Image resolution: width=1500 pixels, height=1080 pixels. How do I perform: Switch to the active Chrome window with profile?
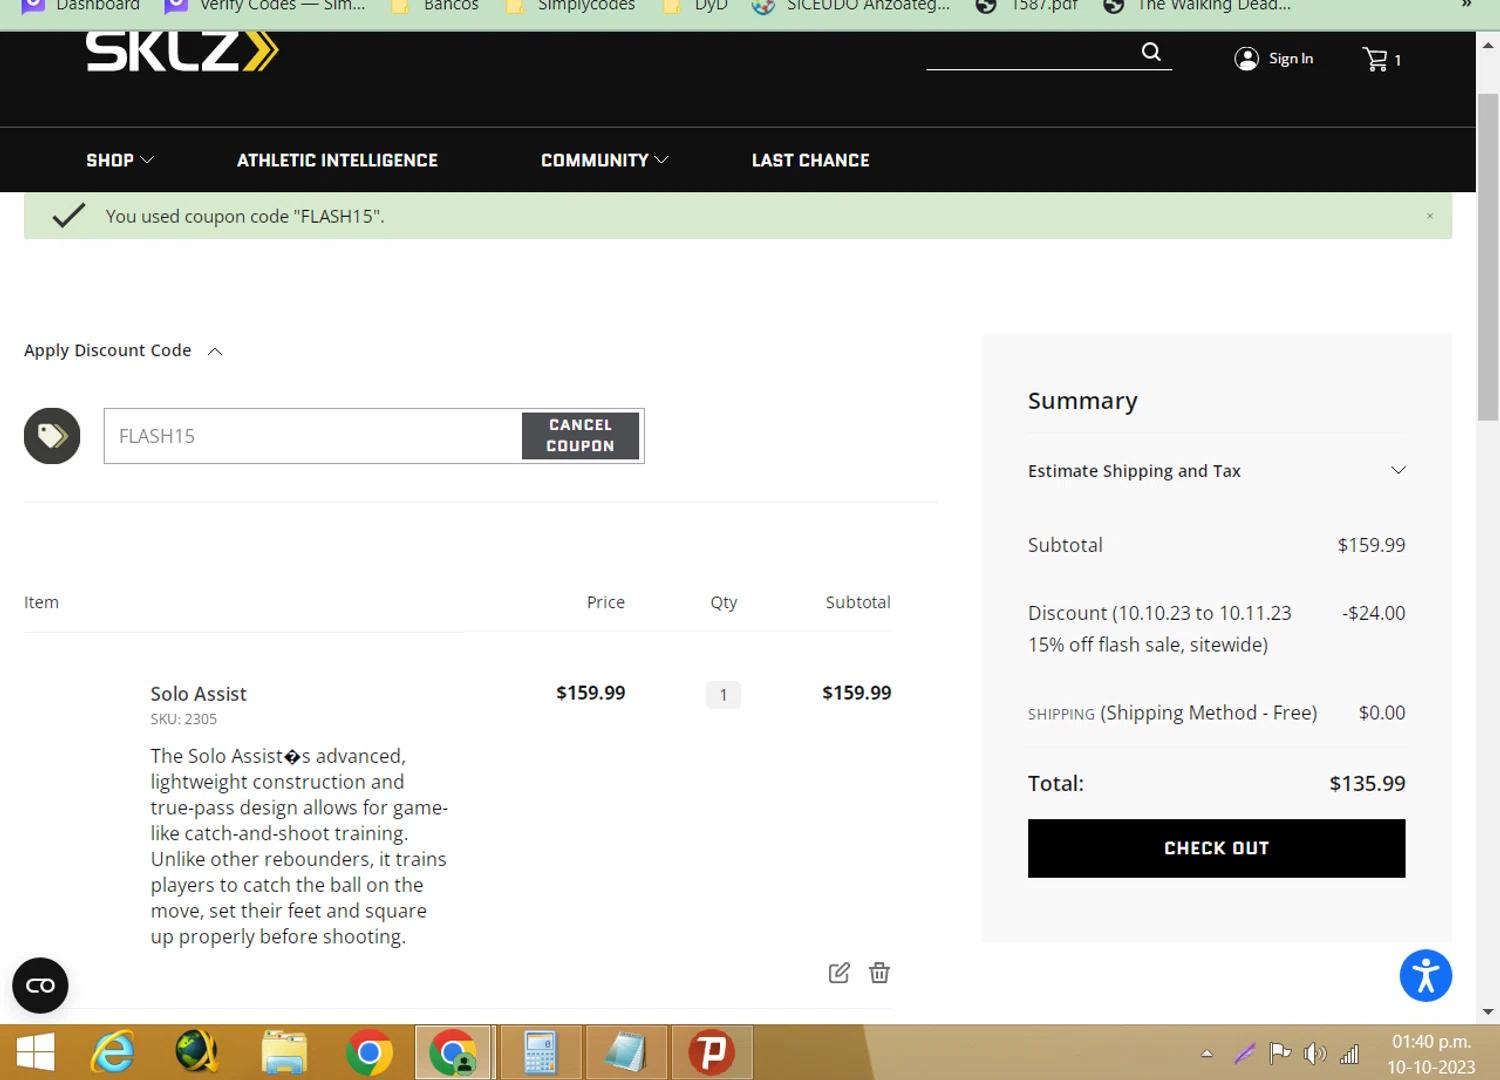point(453,1053)
